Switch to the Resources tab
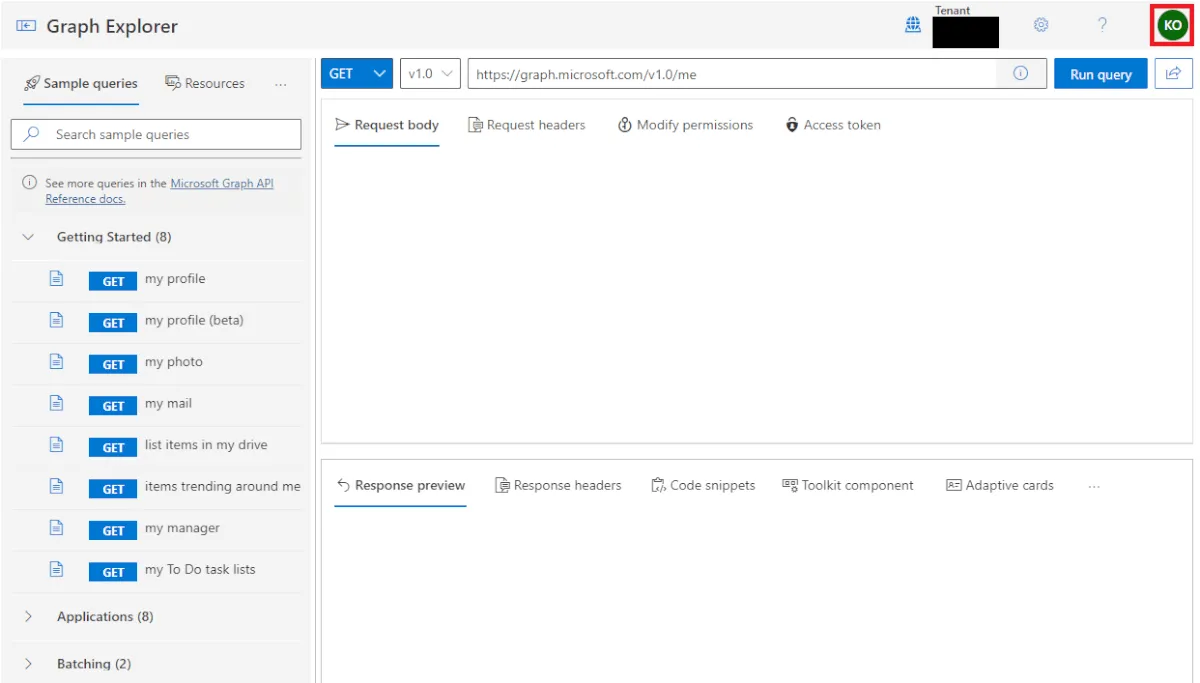This screenshot has width=1200, height=683. click(x=205, y=84)
